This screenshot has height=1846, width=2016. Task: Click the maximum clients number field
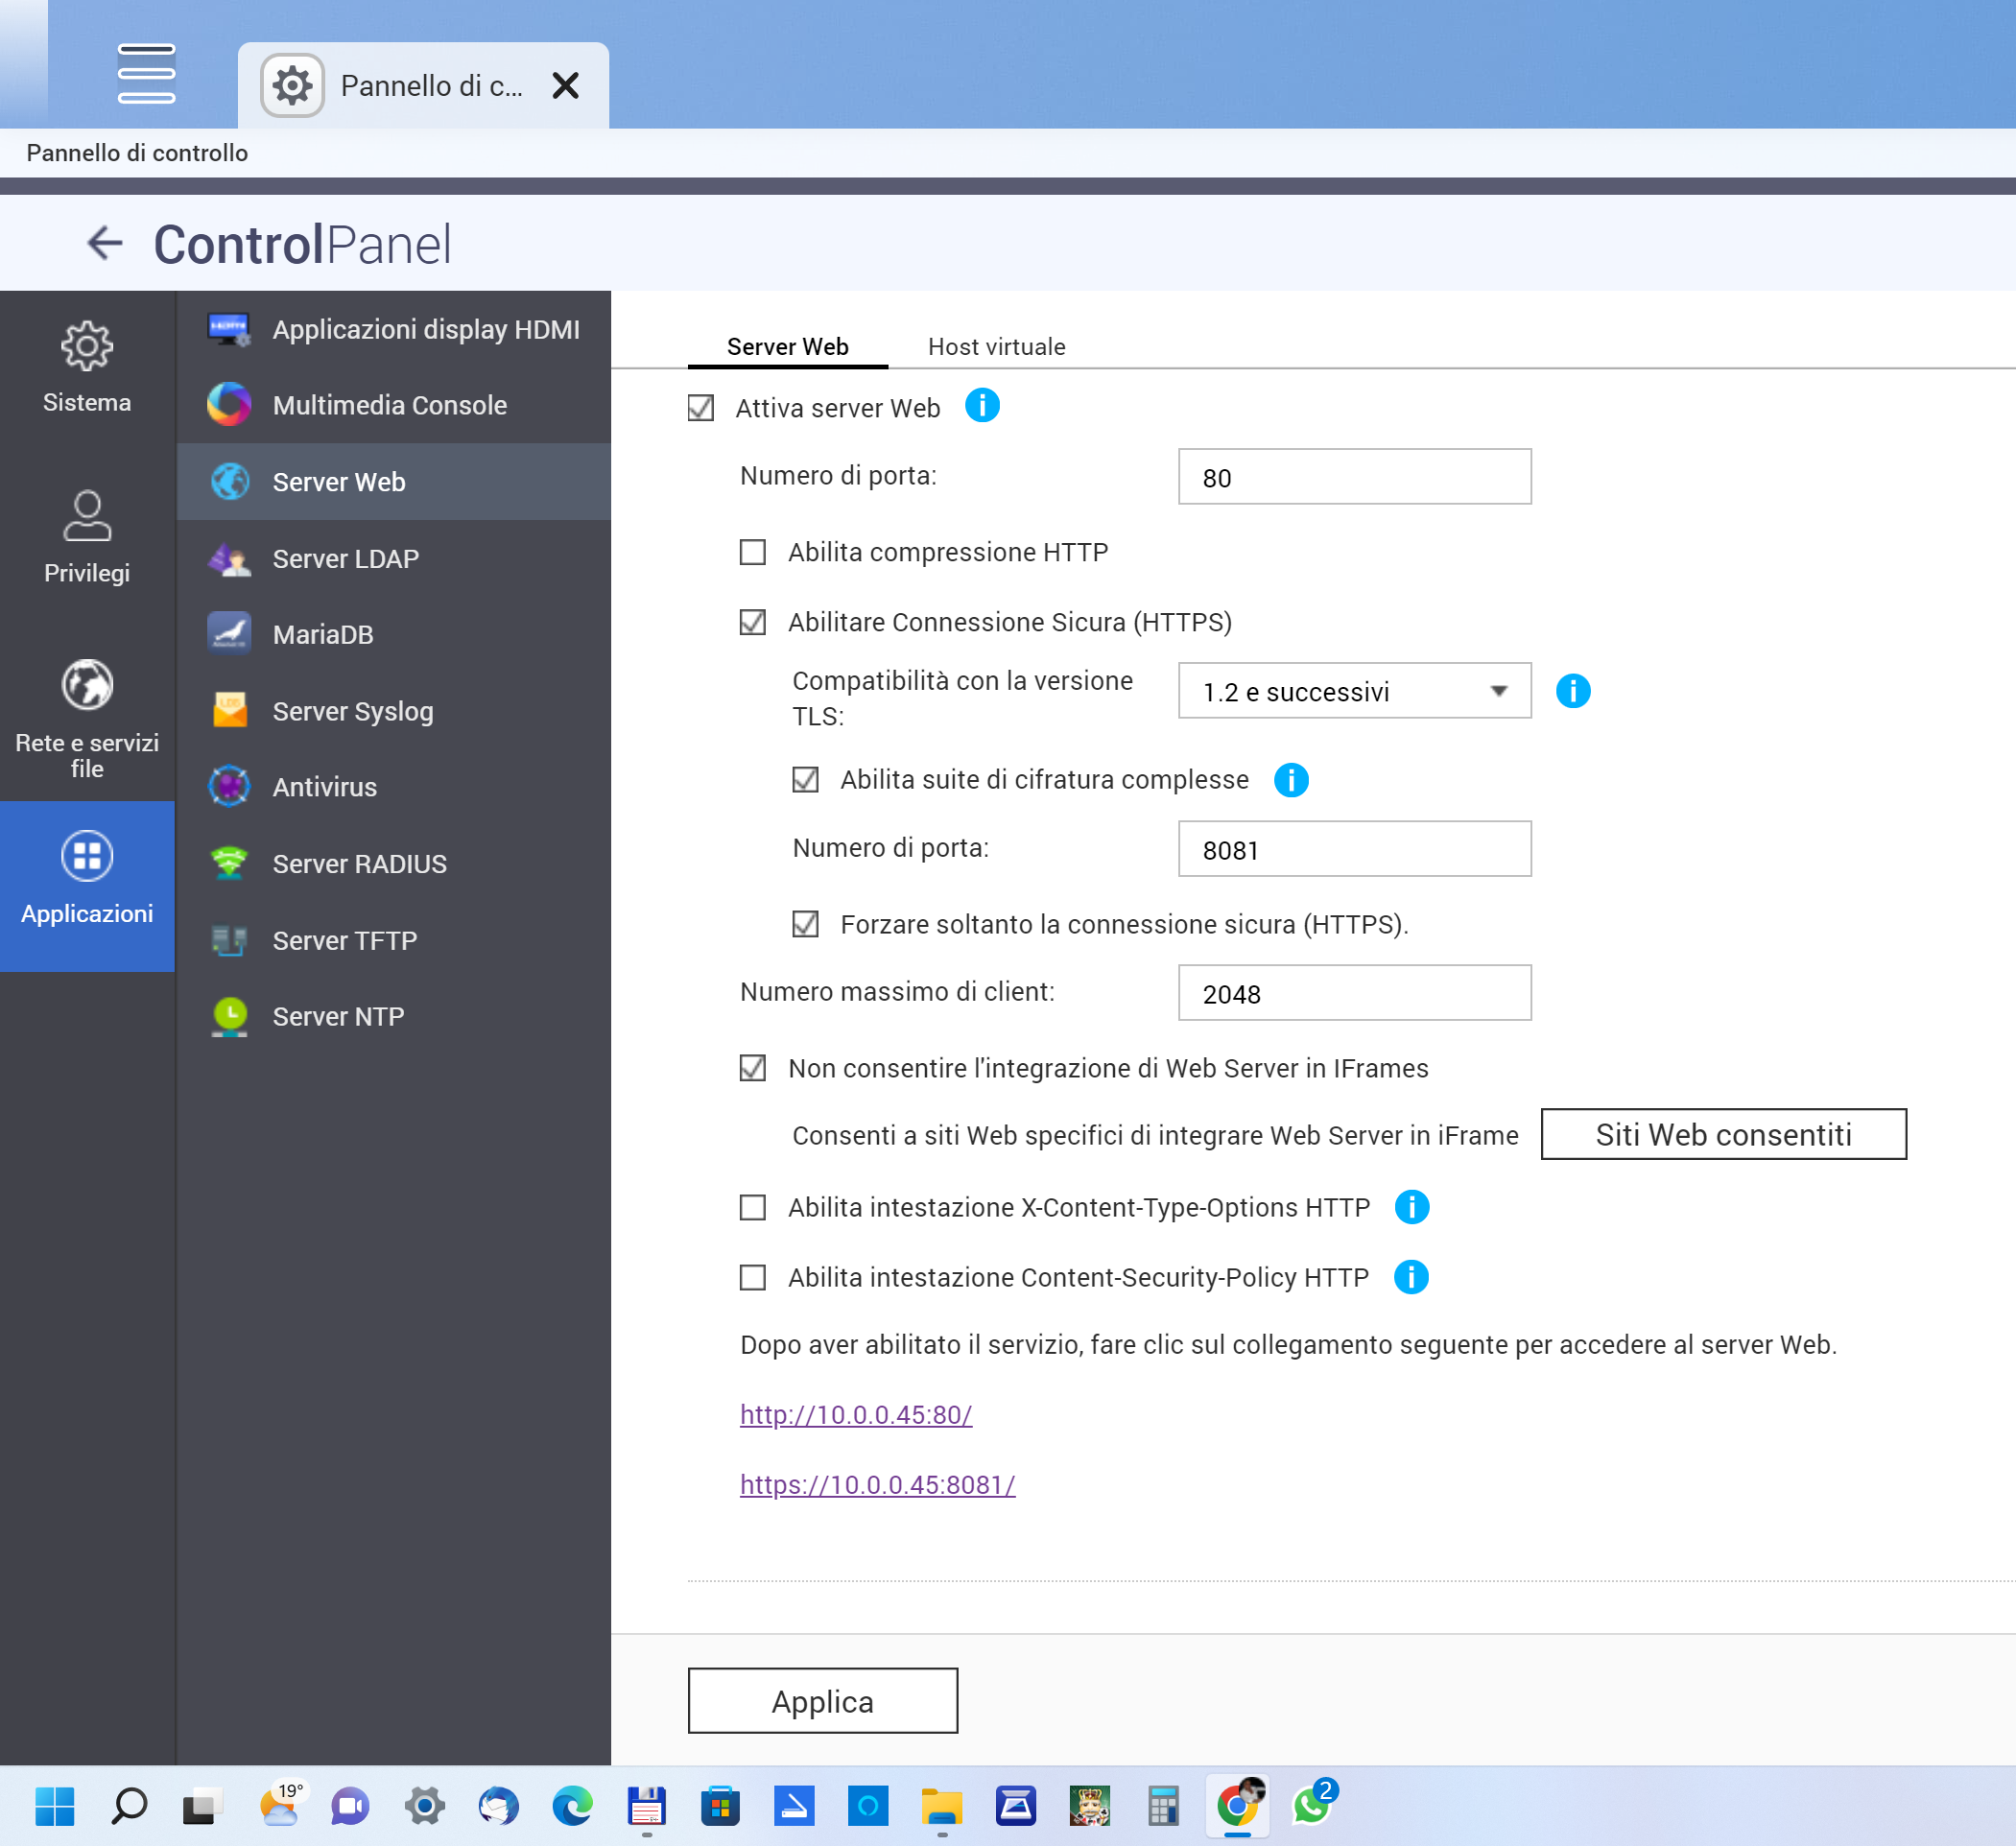[1354, 993]
